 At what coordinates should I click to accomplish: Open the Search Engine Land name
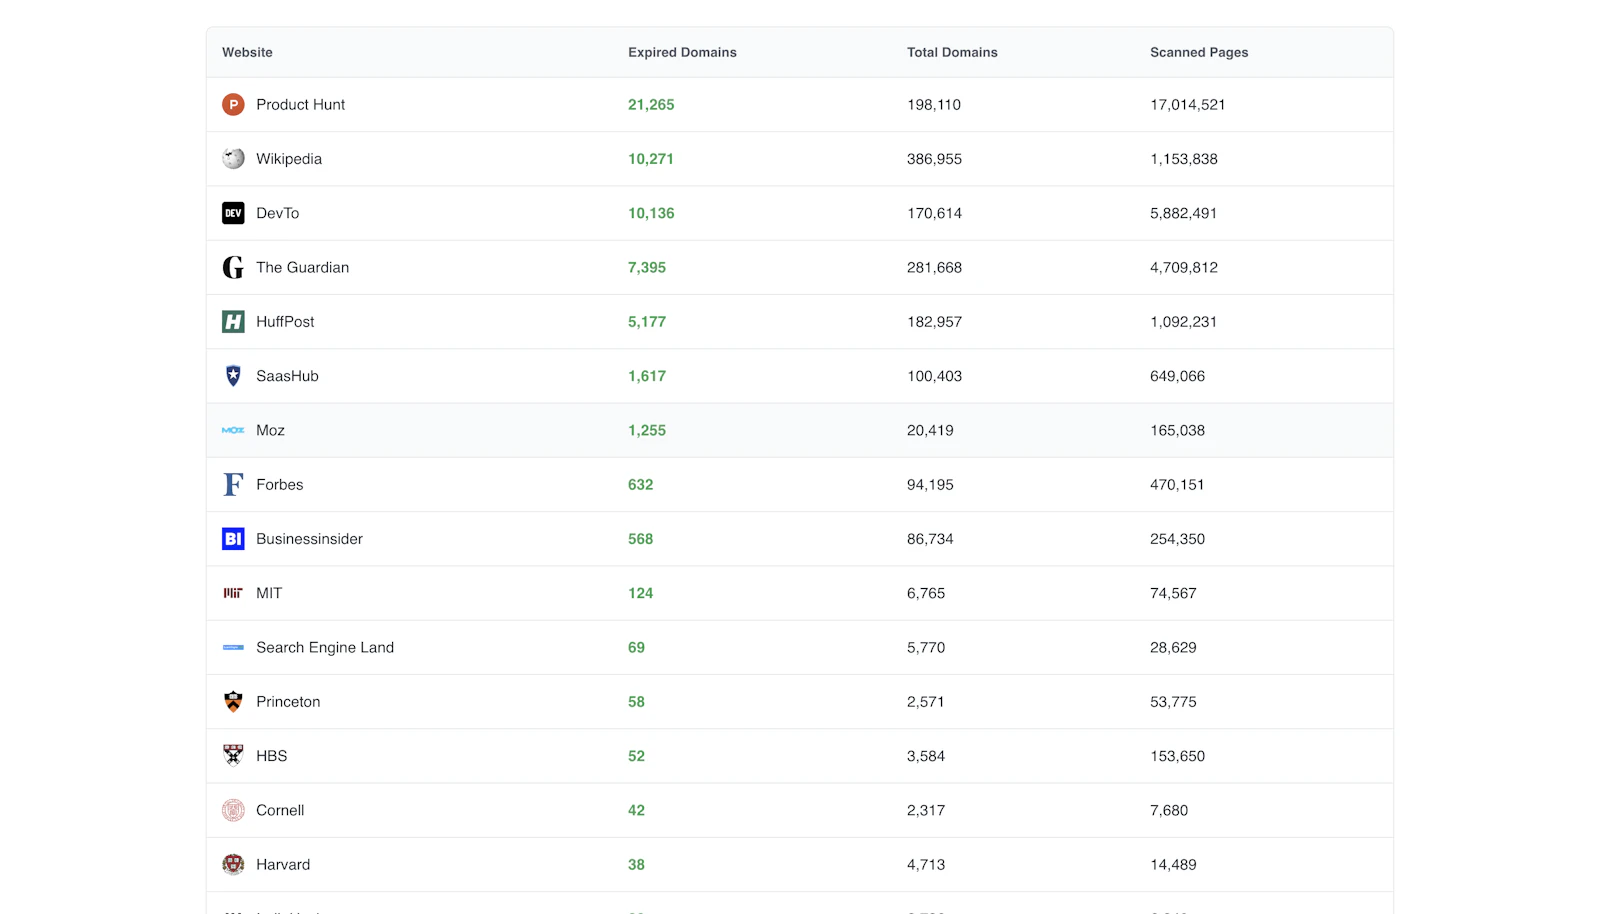[325, 647]
